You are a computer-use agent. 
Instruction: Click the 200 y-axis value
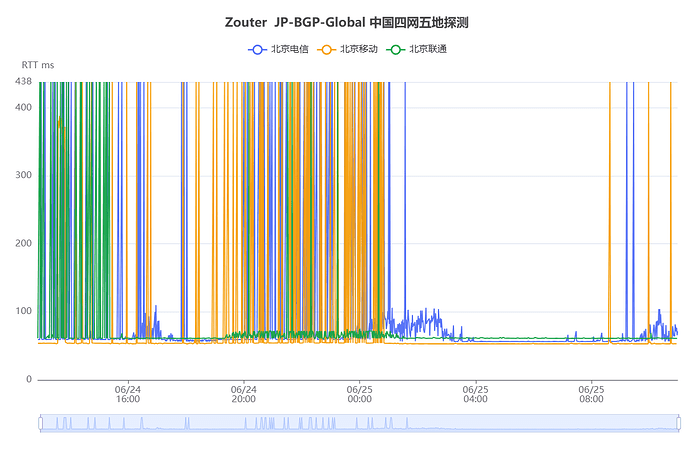(x=23, y=243)
